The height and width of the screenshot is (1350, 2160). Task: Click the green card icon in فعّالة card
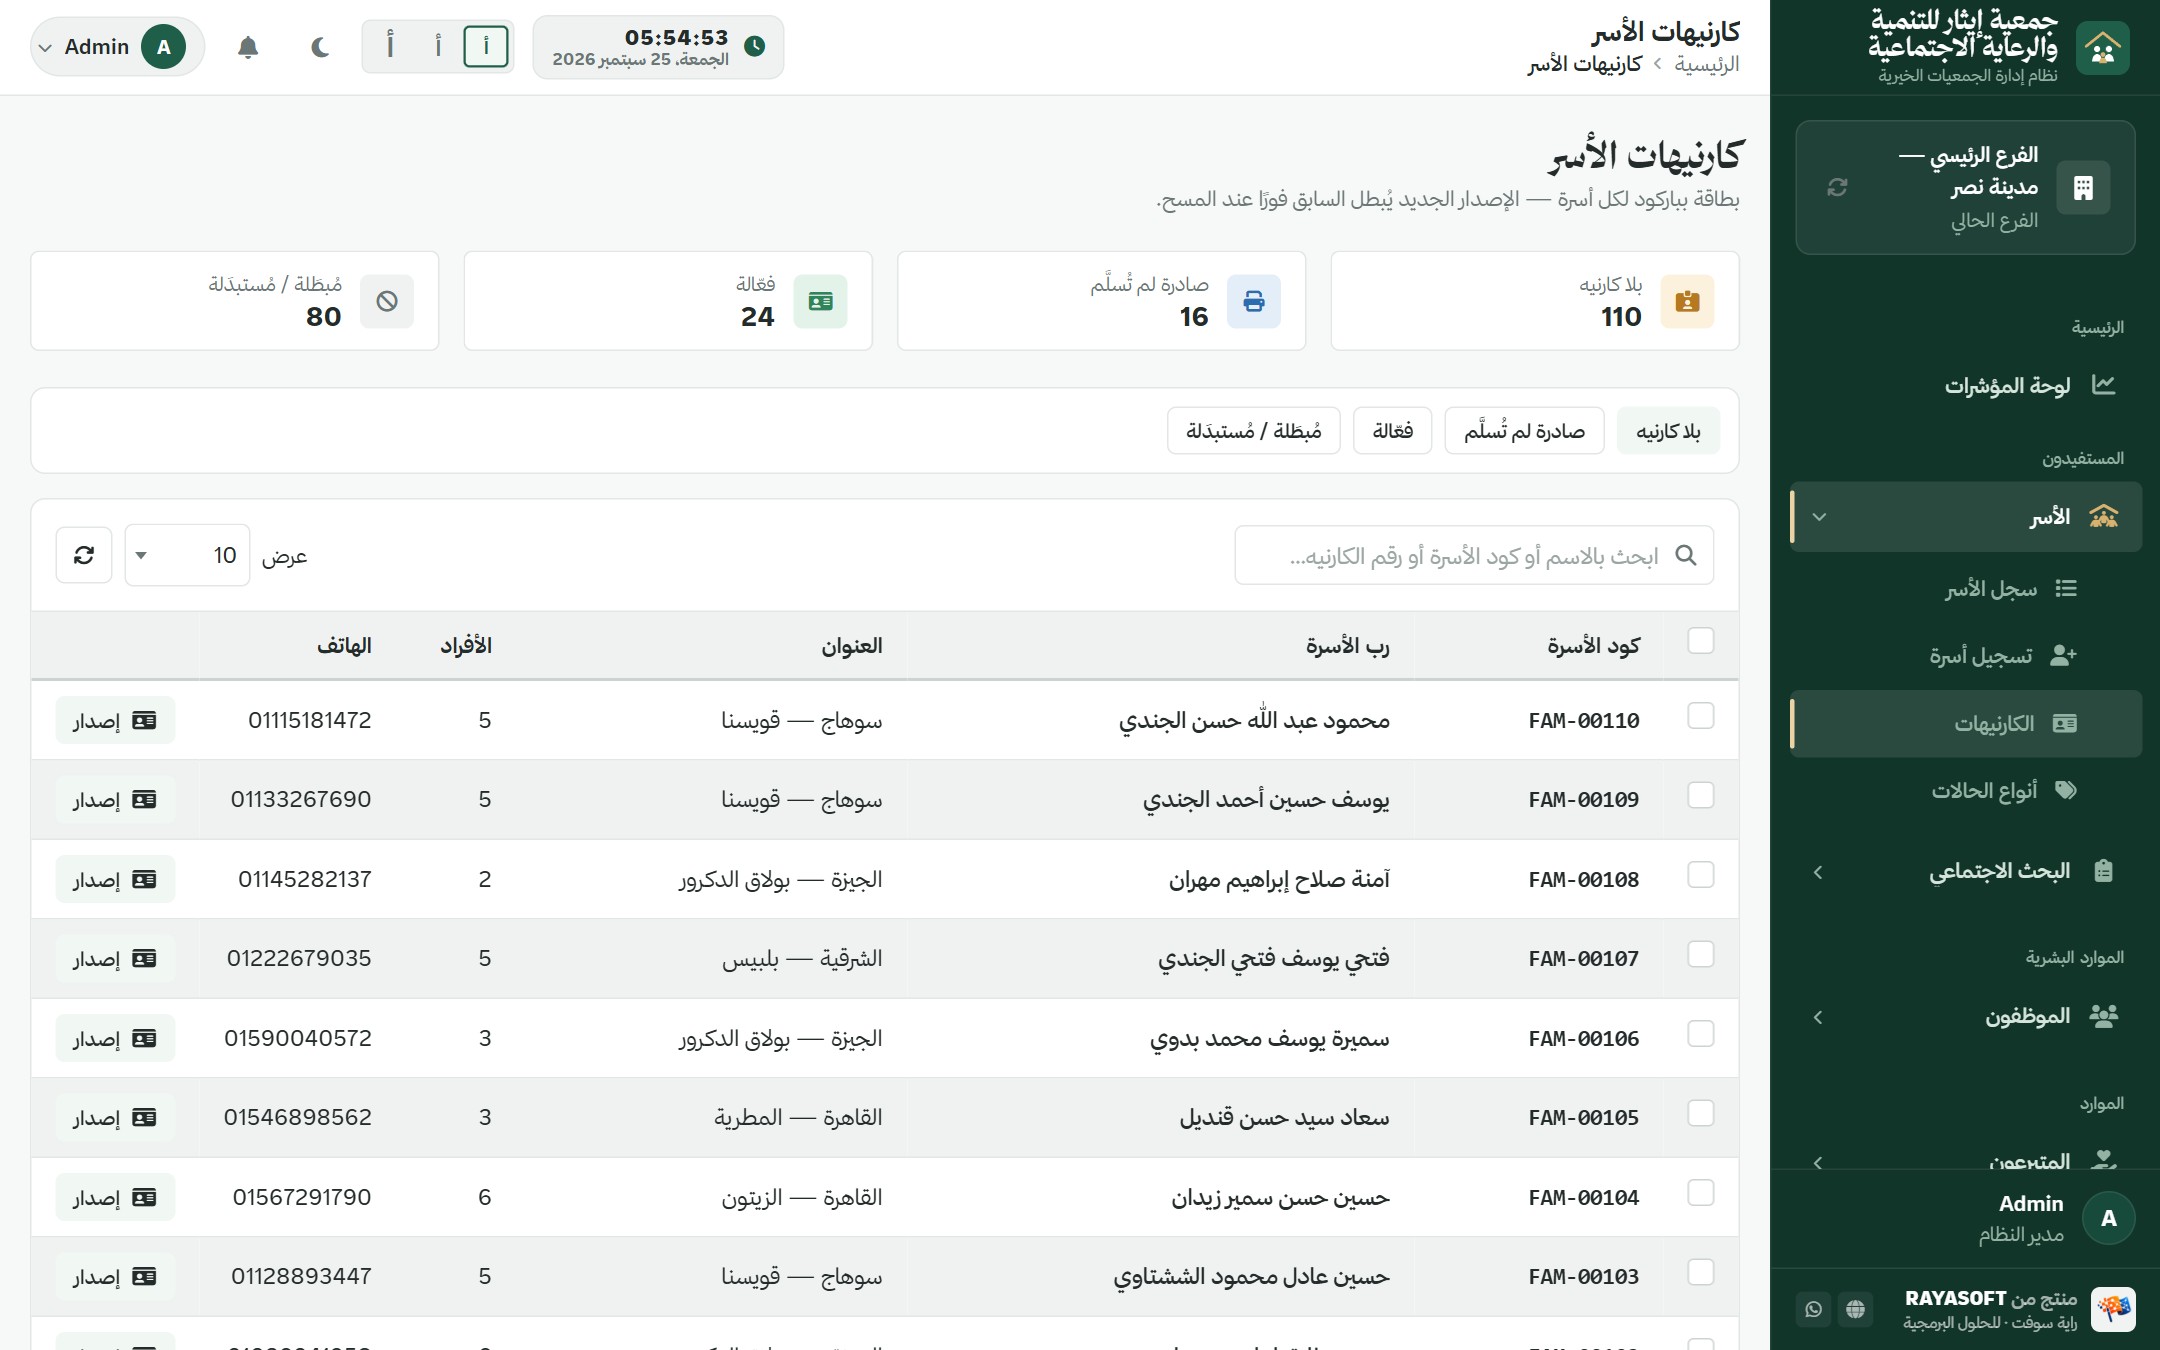(821, 301)
